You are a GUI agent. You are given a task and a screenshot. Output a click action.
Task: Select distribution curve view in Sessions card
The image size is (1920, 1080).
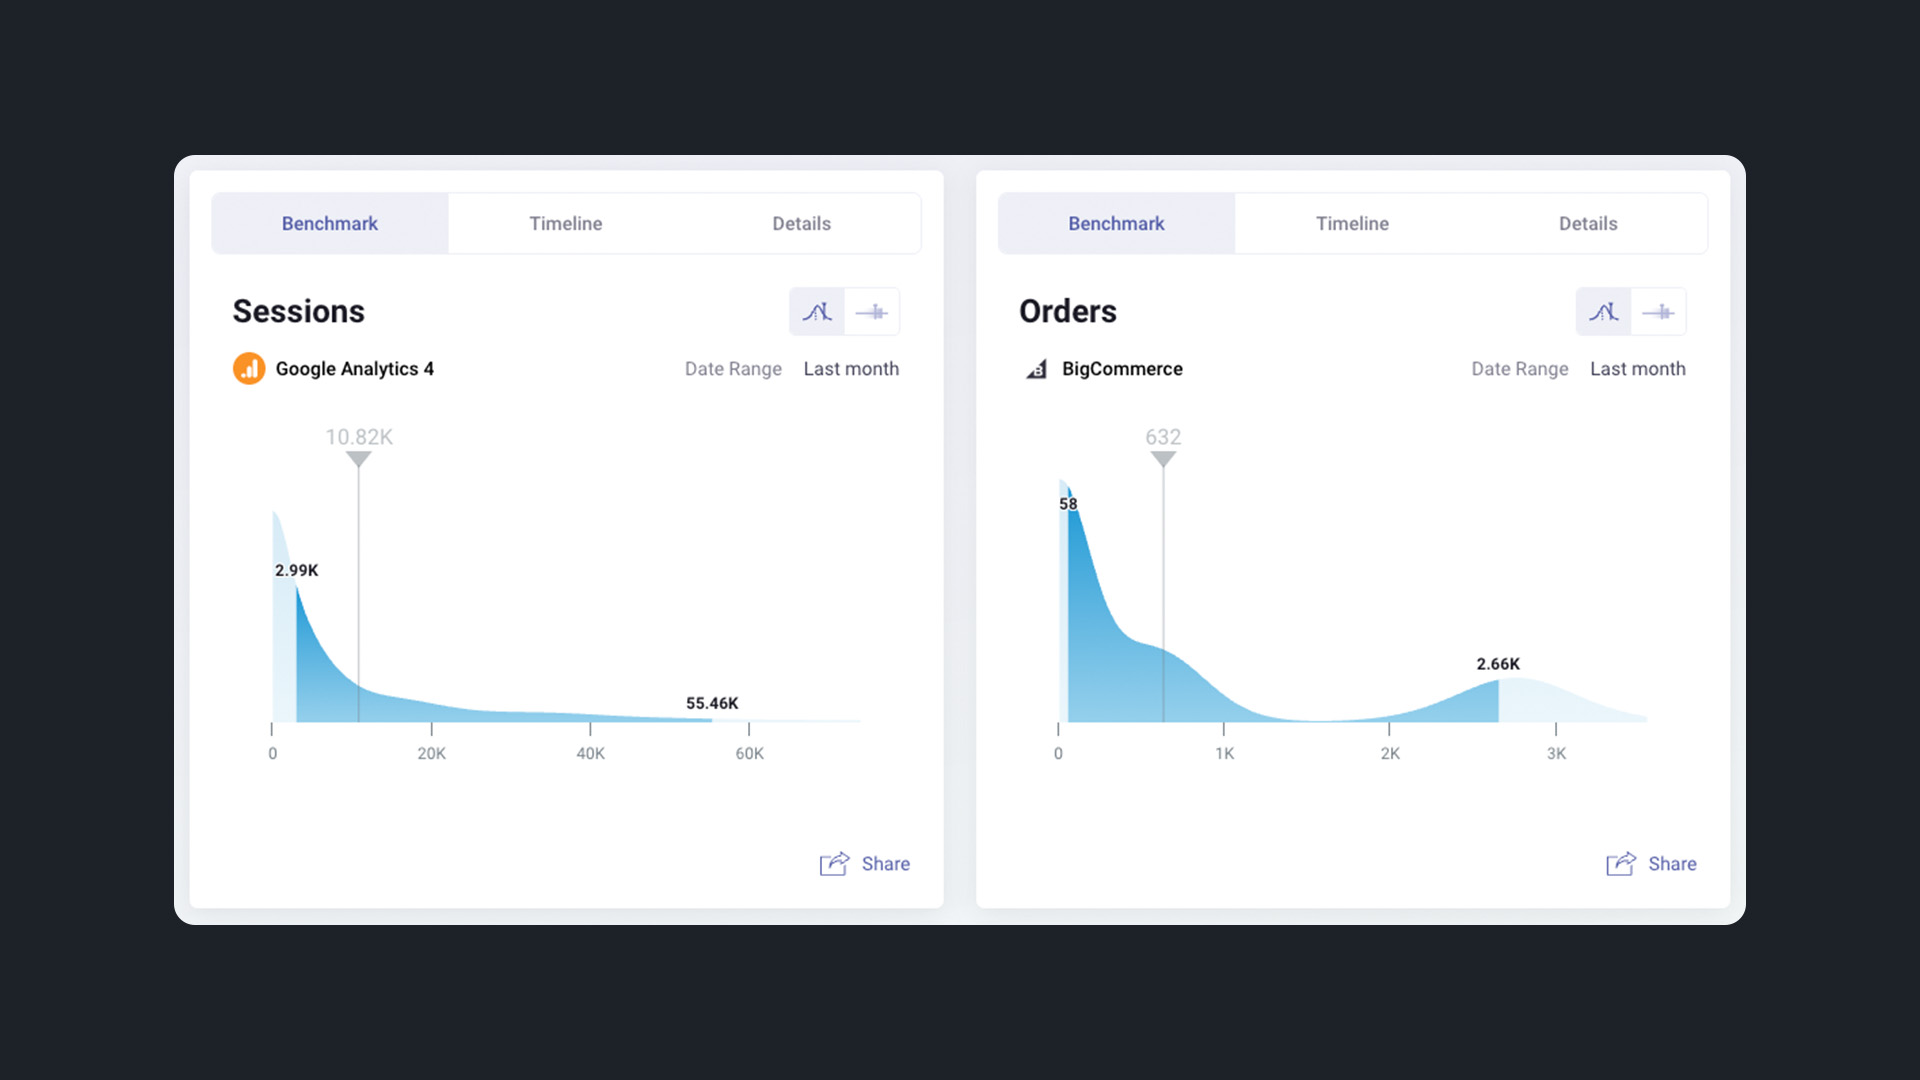(817, 312)
